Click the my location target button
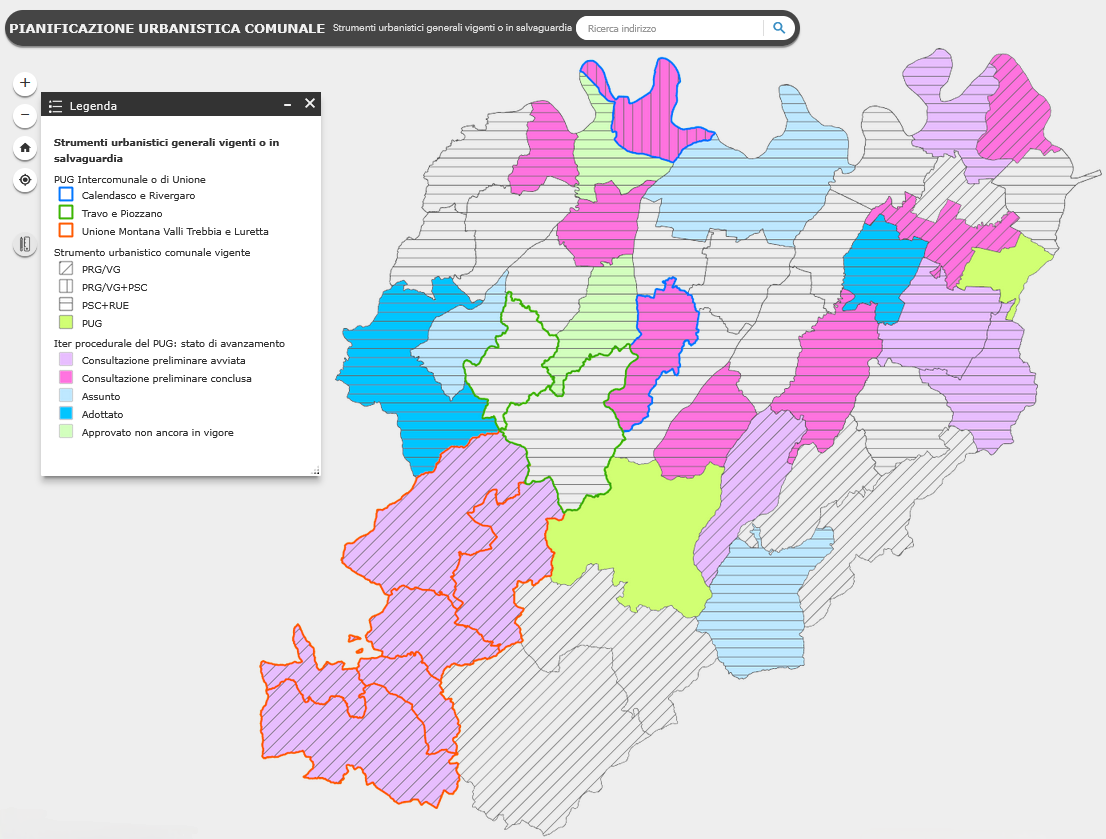 point(25,180)
